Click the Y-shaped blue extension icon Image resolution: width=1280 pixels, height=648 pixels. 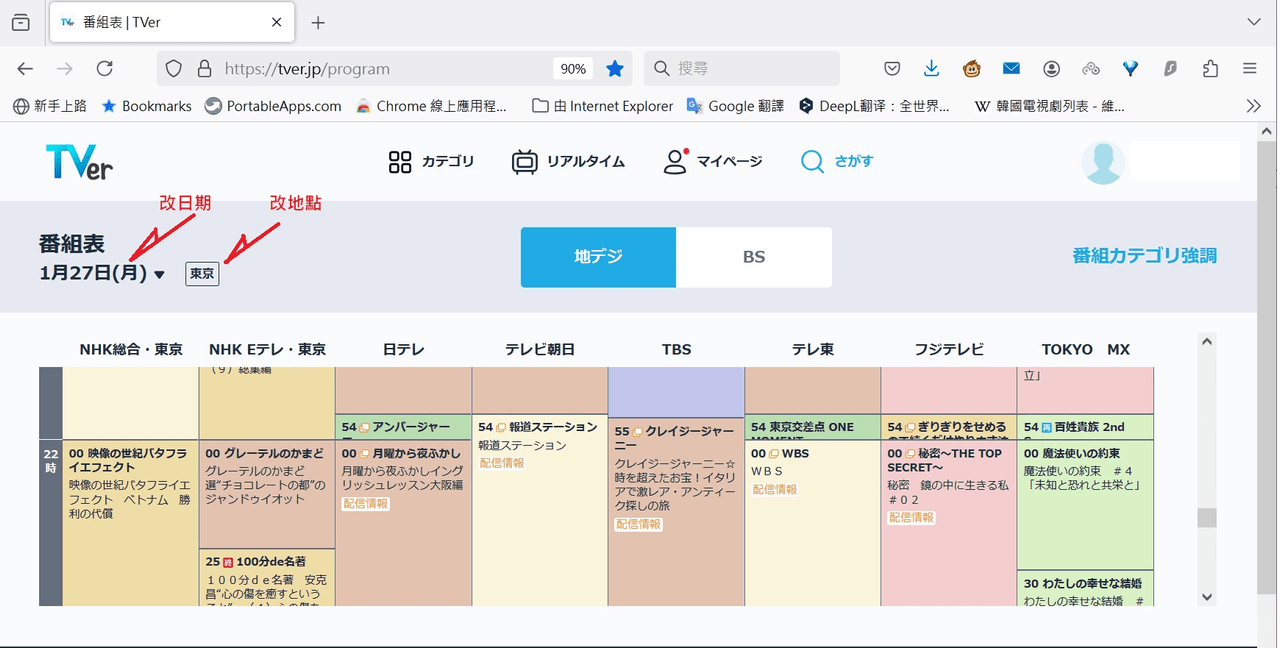pyautogui.click(x=1131, y=69)
